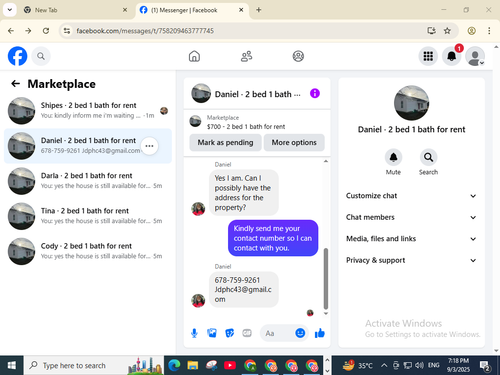Open the Shipes conversation
This screenshot has height=375, width=500.
pyautogui.click(x=88, y=111)
